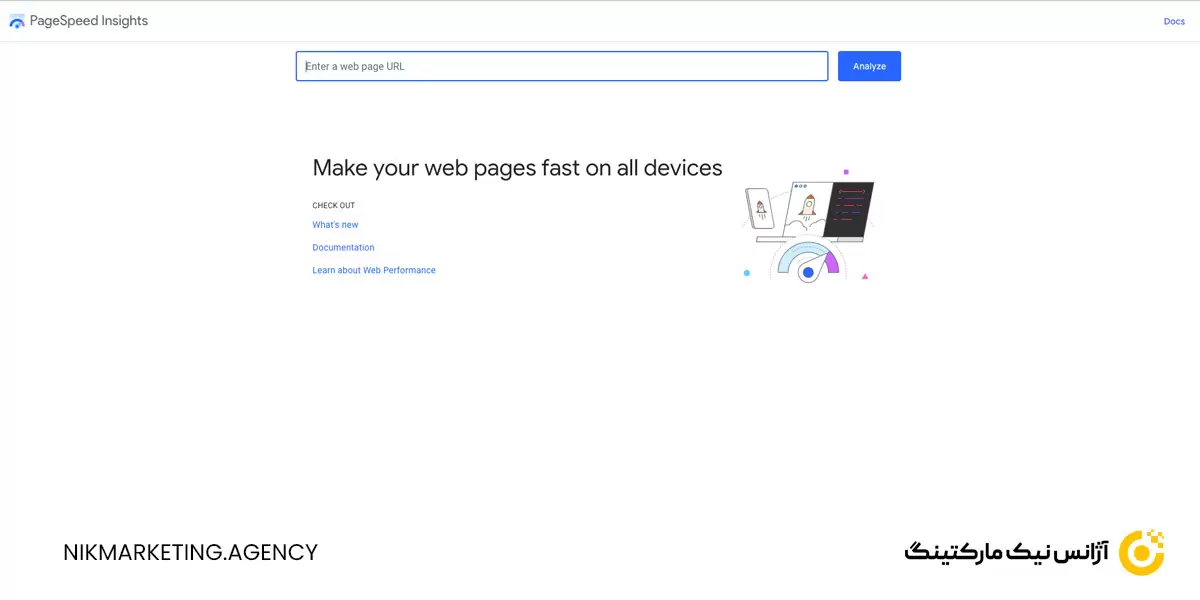
Task: Open the What's new link
Action: pos(335,225)
